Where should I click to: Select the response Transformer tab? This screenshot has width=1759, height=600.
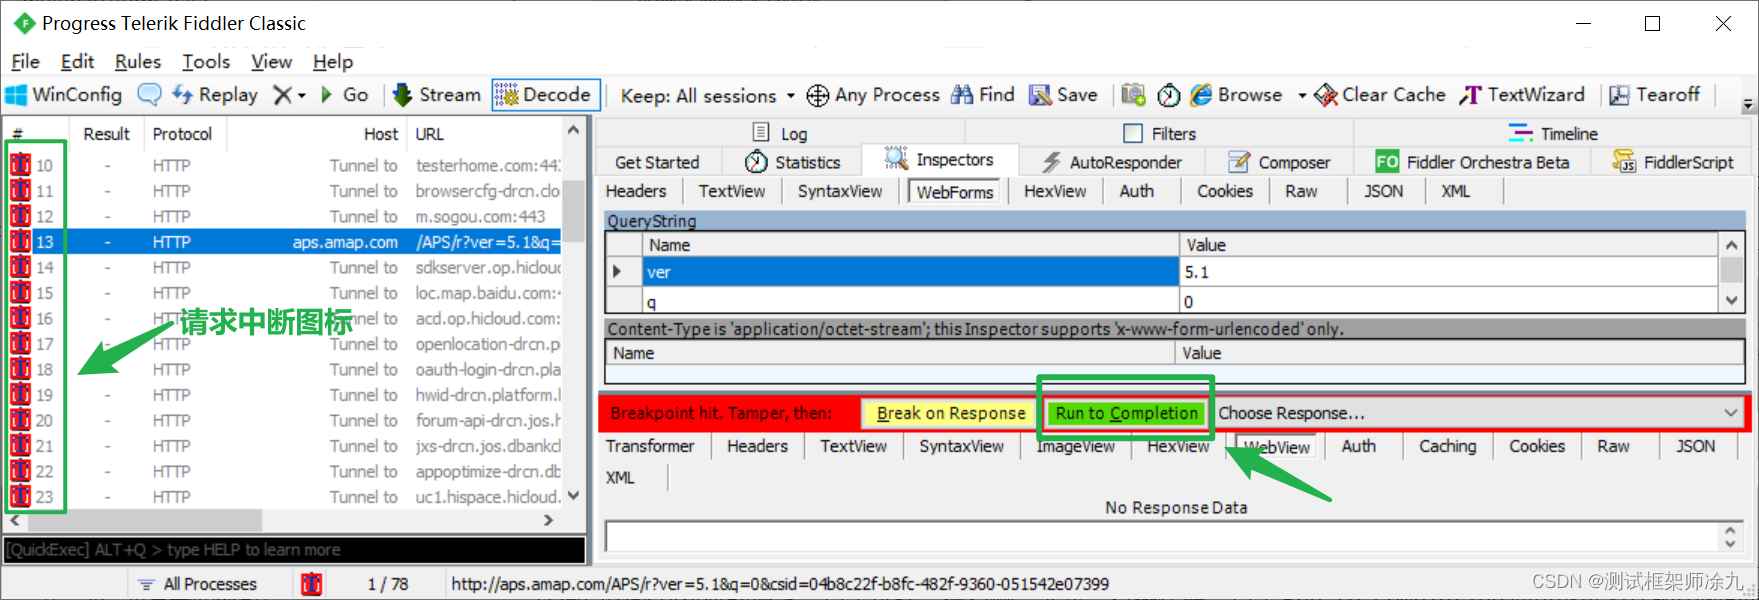[650, 446]
